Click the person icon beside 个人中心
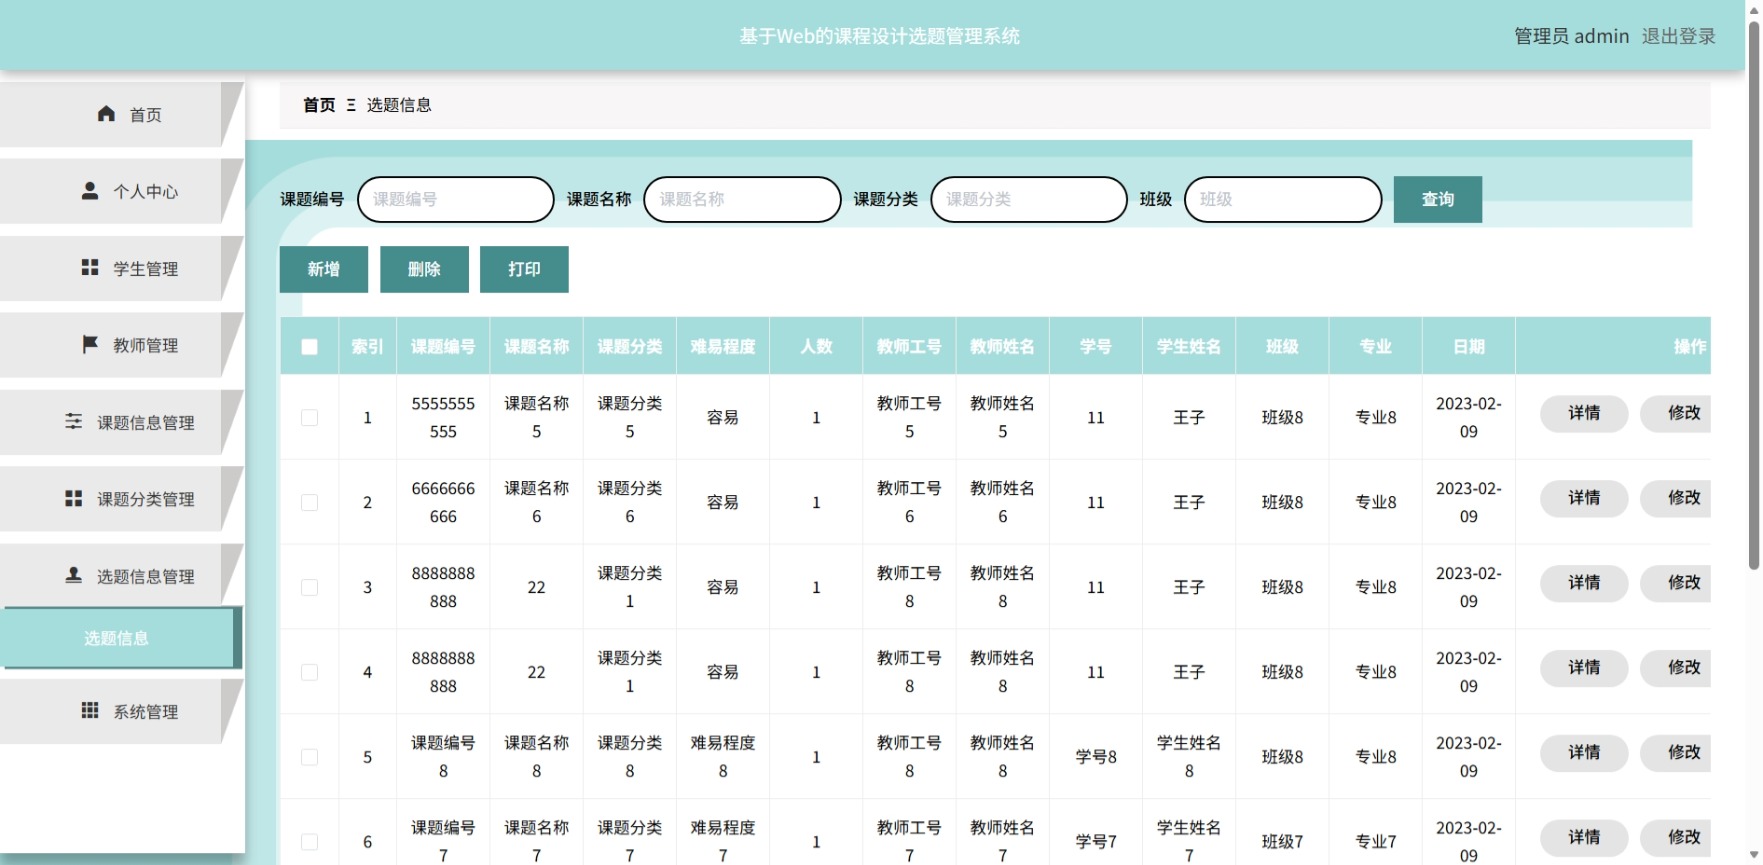Screen dimensions: 1763x865 [90, 190]
